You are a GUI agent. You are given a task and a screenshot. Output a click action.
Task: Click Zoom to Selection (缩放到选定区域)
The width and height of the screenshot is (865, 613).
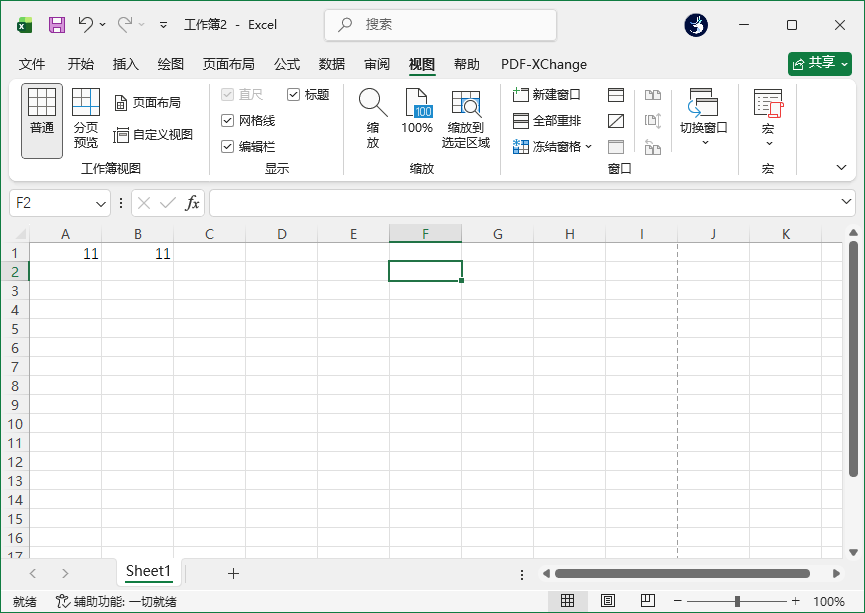pos(466,118)
